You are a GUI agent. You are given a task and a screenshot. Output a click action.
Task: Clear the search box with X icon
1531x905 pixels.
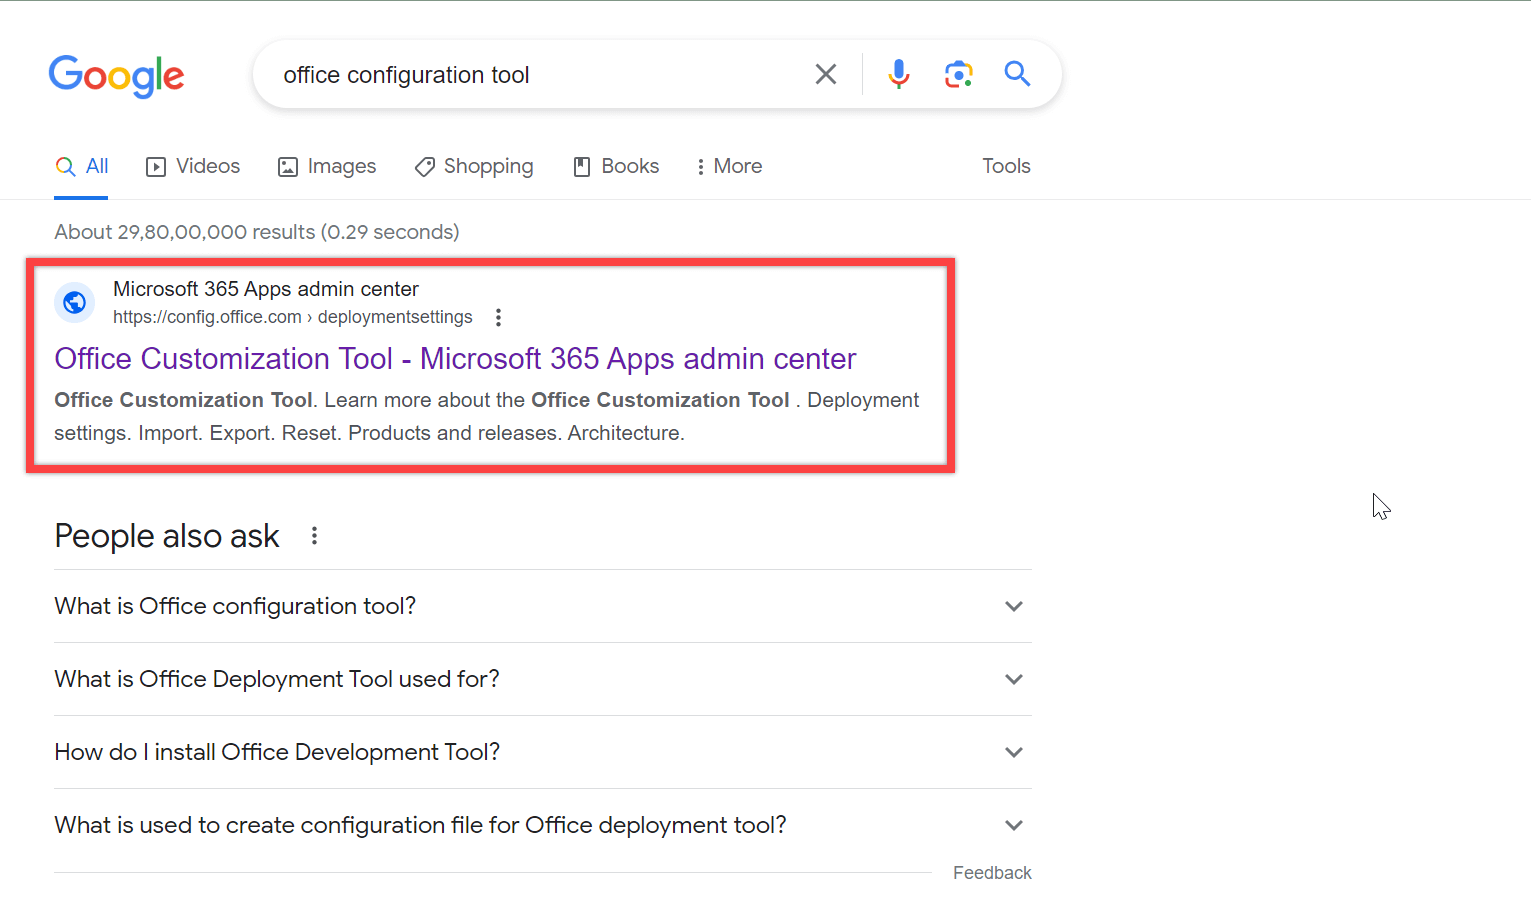click(826, 74)
